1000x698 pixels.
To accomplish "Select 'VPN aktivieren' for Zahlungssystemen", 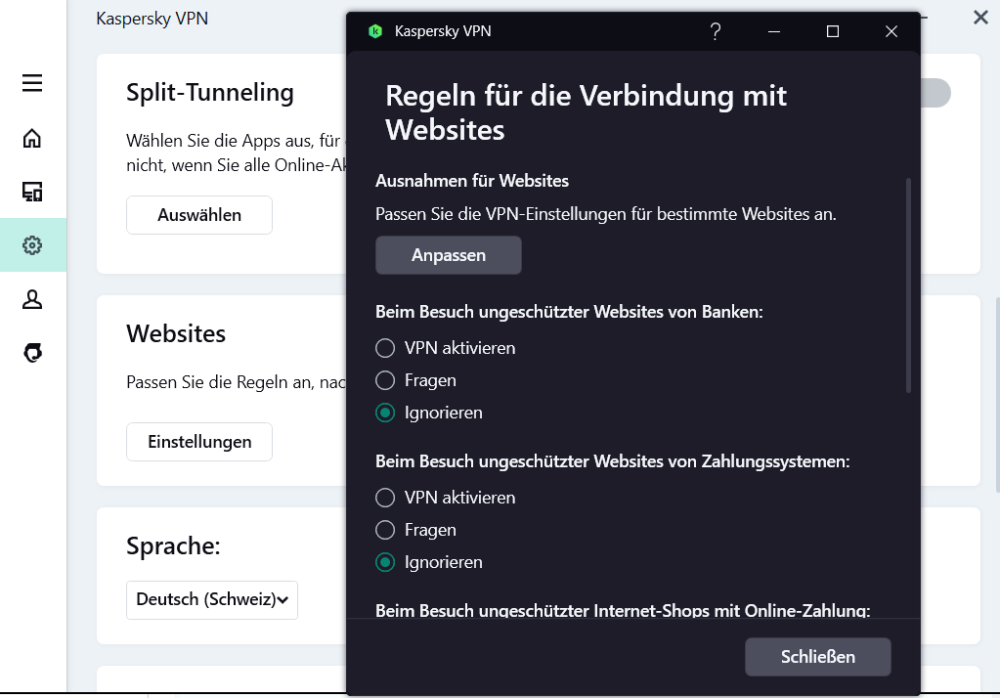I will (x=385, y=497).
